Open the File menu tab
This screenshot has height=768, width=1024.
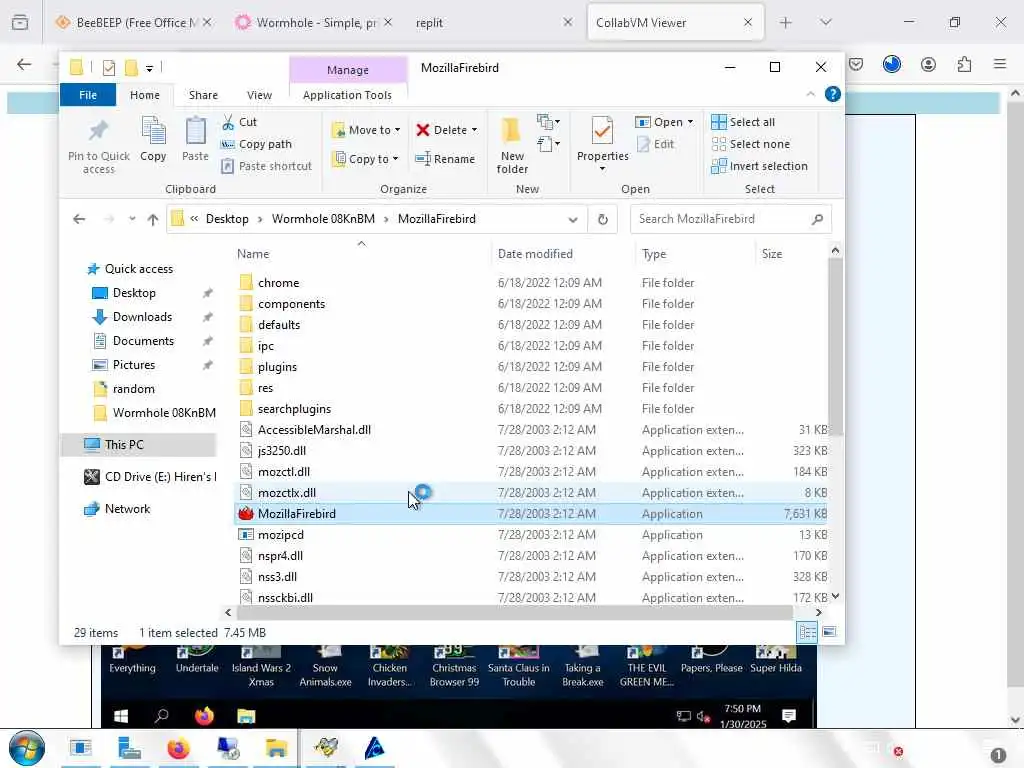[x=88, y=95]
